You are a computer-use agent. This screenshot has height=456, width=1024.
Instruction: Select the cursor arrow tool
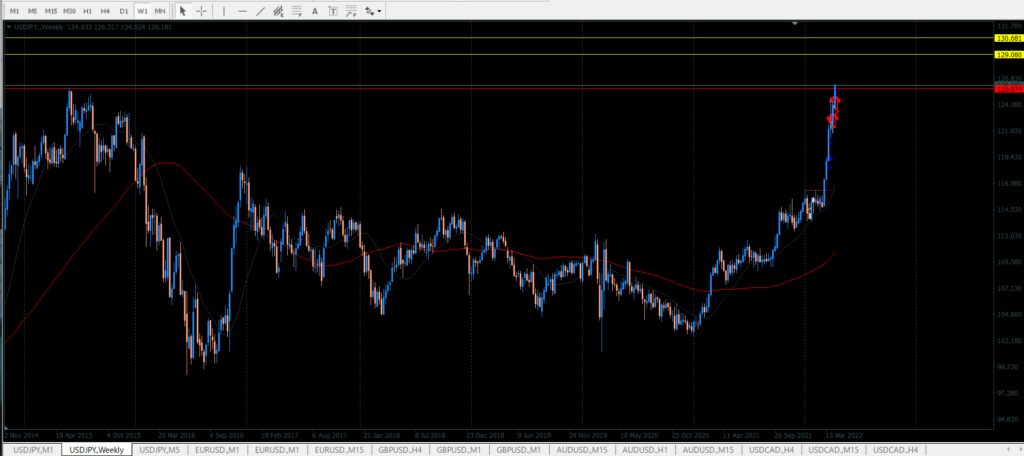[x=183, y=10]
